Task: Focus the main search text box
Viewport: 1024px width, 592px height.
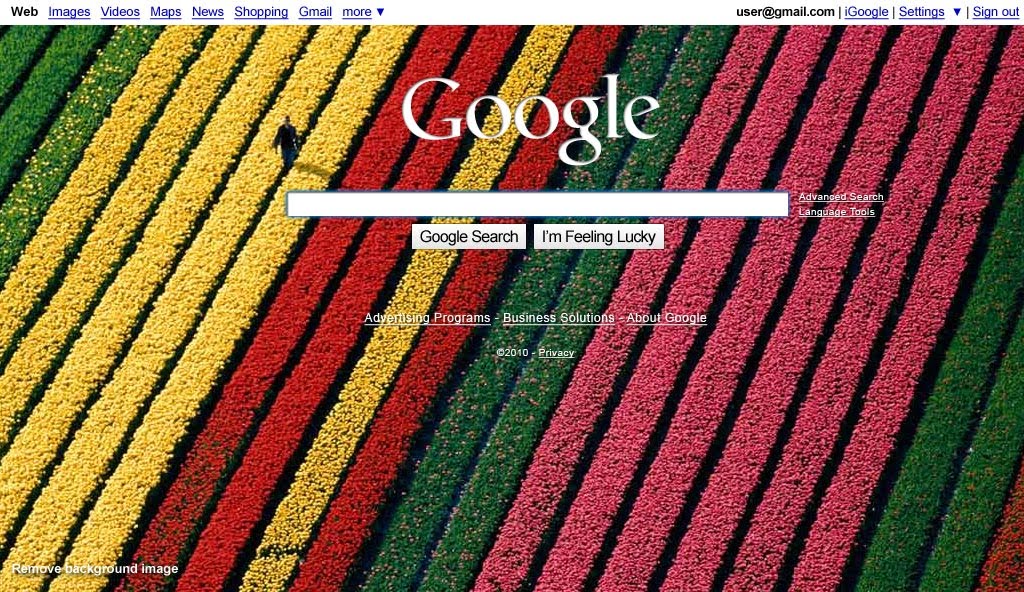Action: coord(537,205)
